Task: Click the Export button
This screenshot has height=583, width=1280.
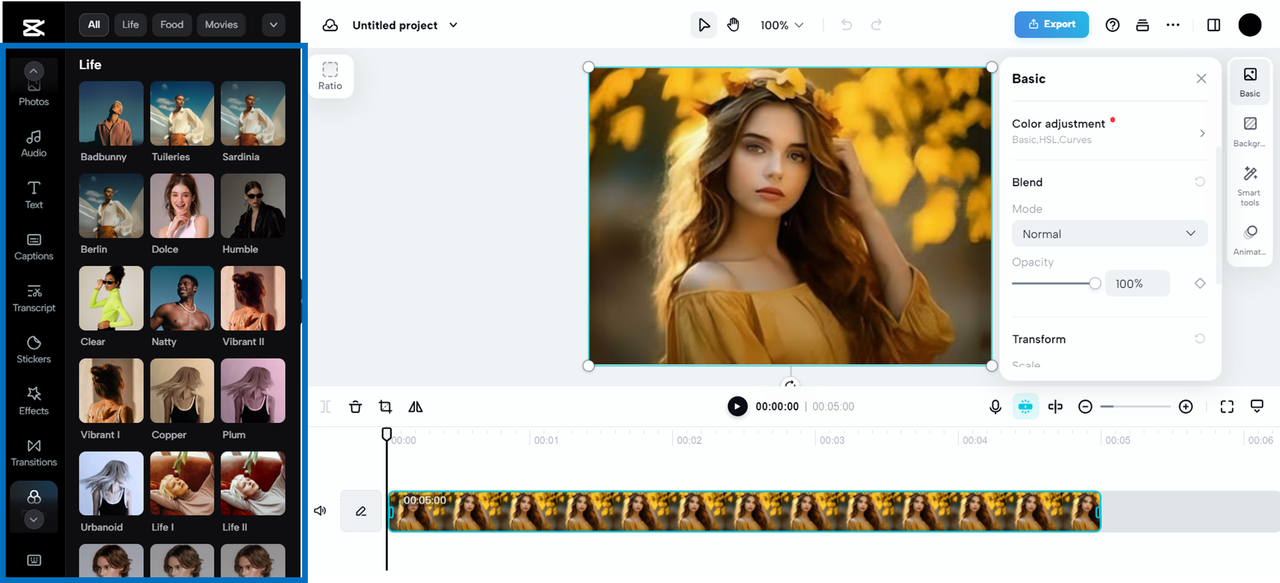Action: (1051, 24)
